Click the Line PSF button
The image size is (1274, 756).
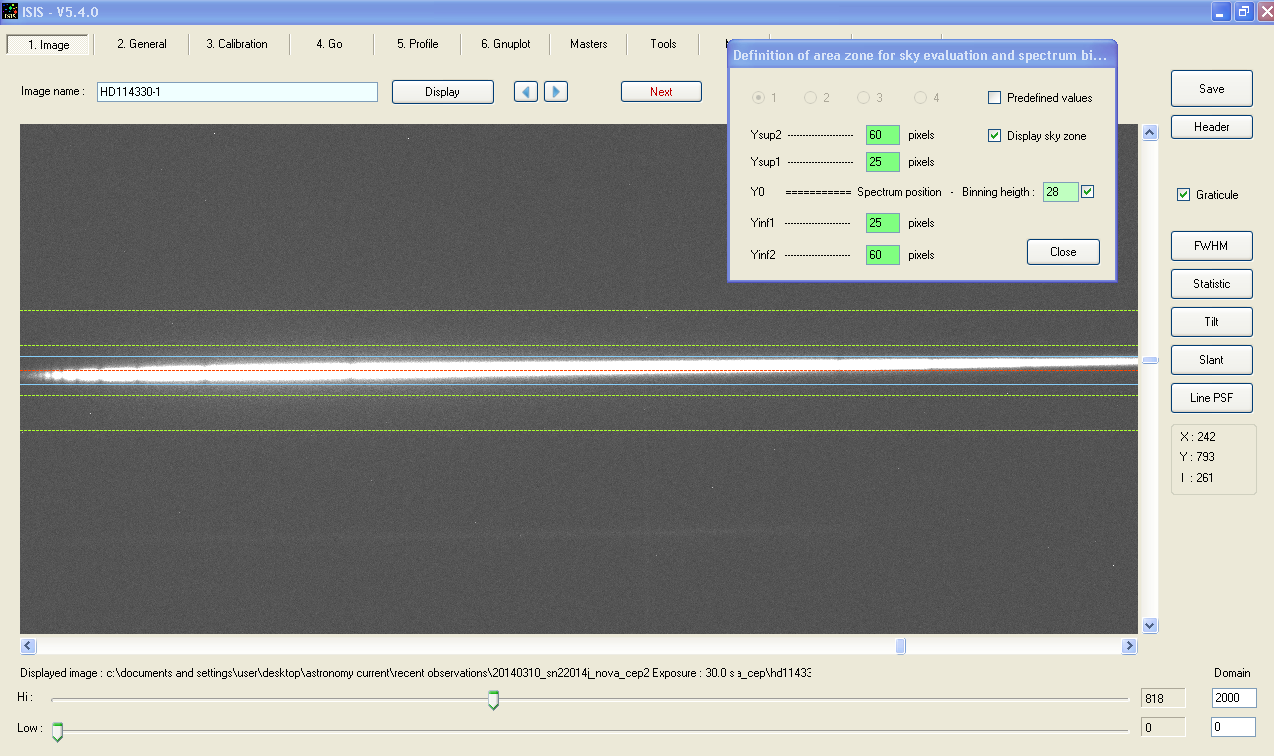[x=1211, y=398]
